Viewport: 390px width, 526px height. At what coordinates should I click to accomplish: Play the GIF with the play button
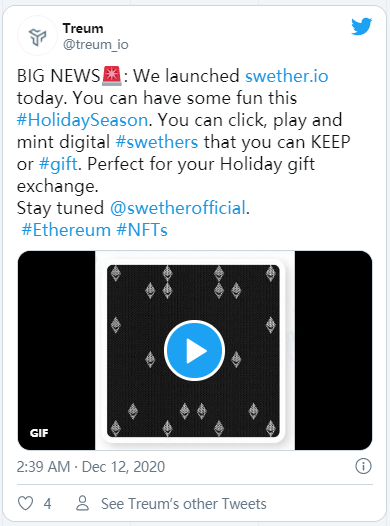click(x=194, y=351)
